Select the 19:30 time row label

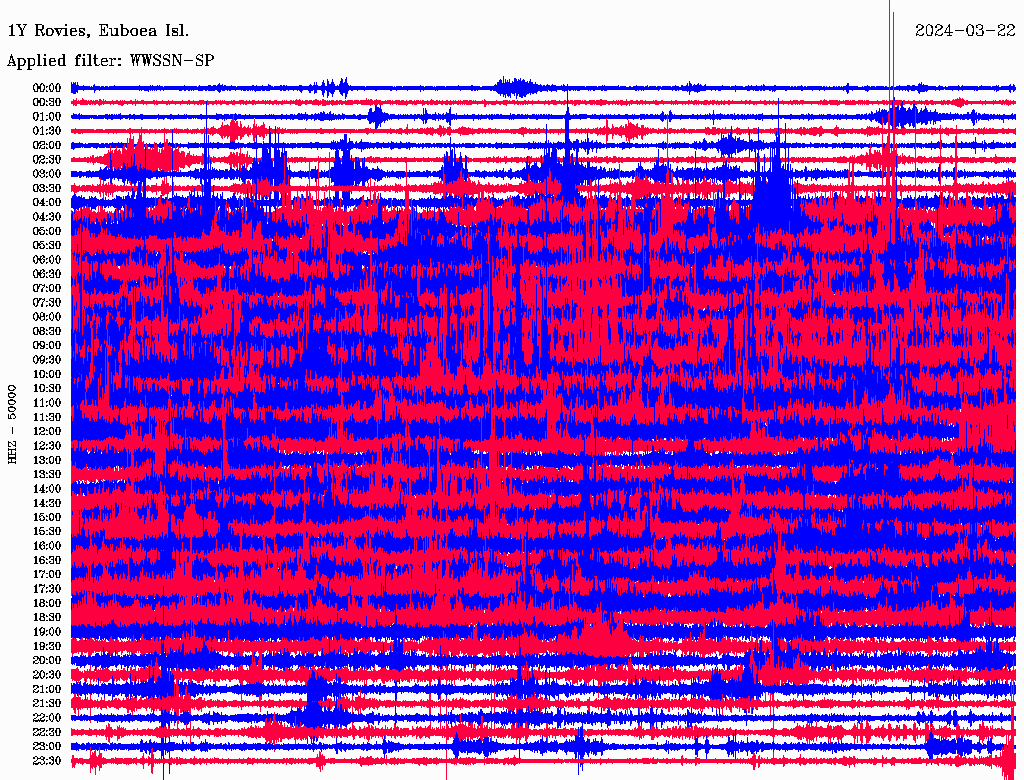[x=47, y=646]
